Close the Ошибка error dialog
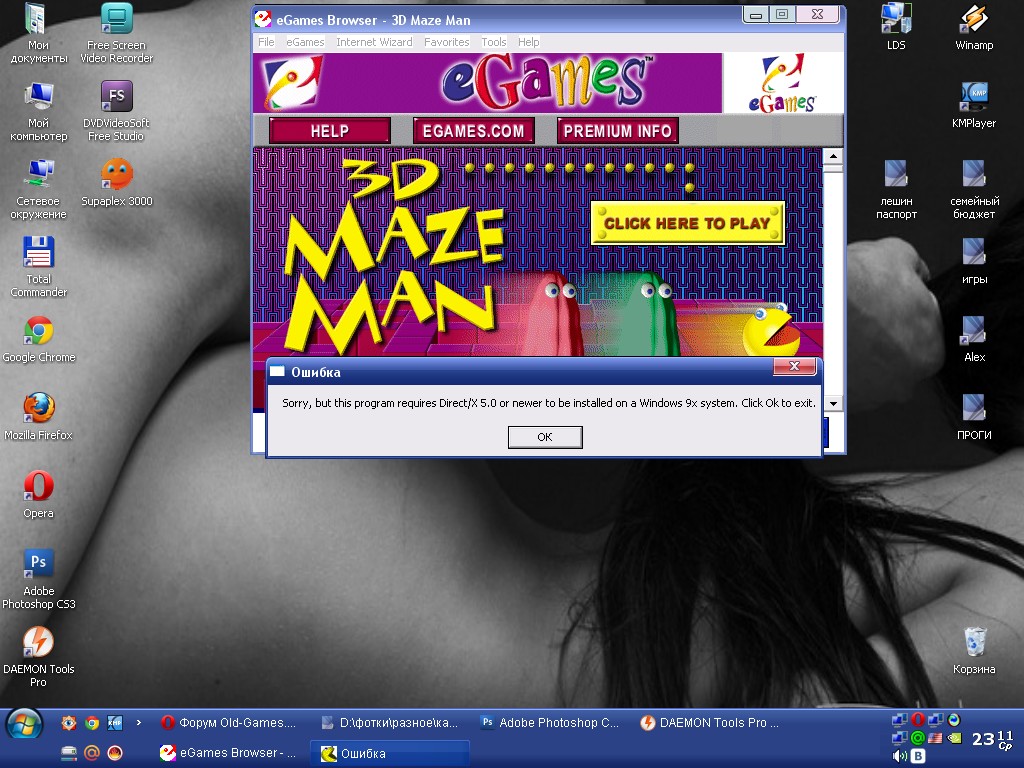1024x768 pixels. click(x=794, y=366)
